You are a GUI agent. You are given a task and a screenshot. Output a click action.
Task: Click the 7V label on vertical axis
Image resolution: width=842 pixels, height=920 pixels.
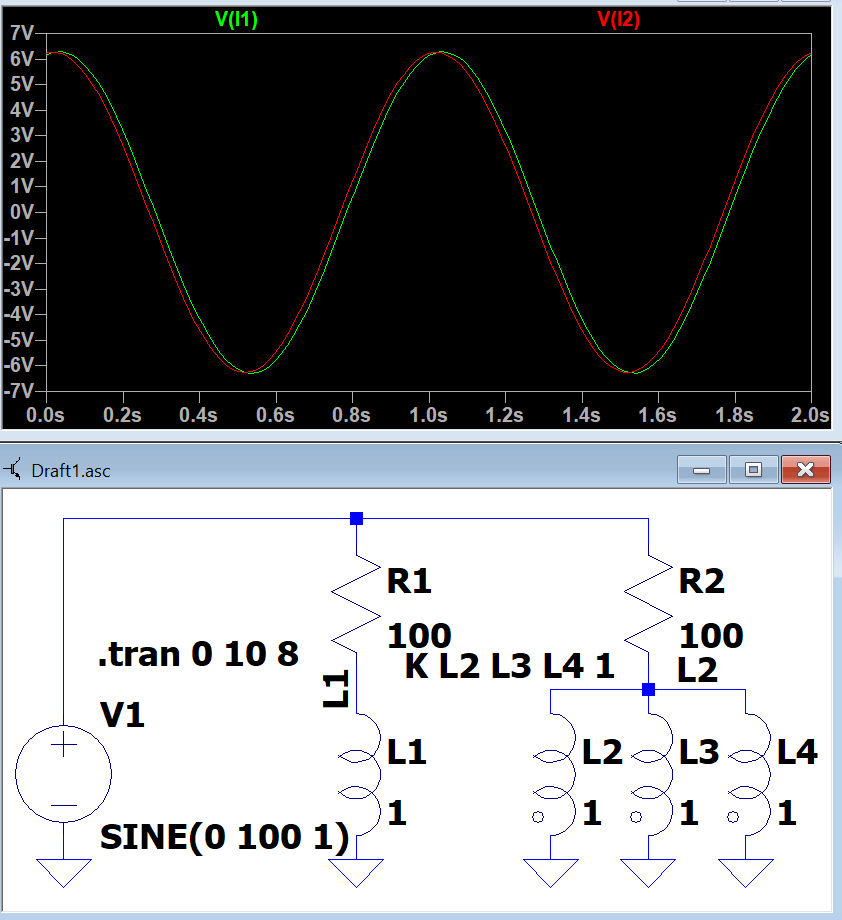click(22, 33)
